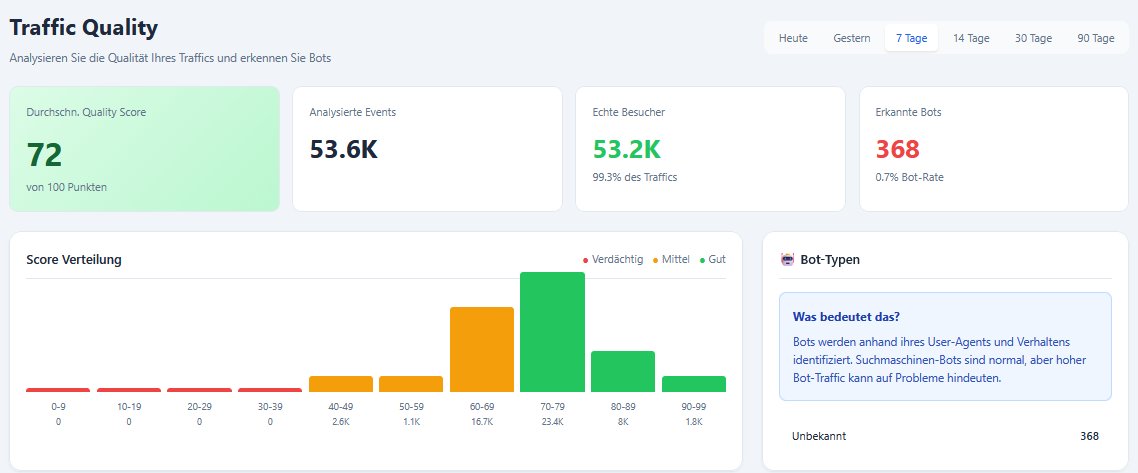Screen dimensions: 1138x473
Task: Click the orange 40-49 score bar
Action: (x=341, y=384)
